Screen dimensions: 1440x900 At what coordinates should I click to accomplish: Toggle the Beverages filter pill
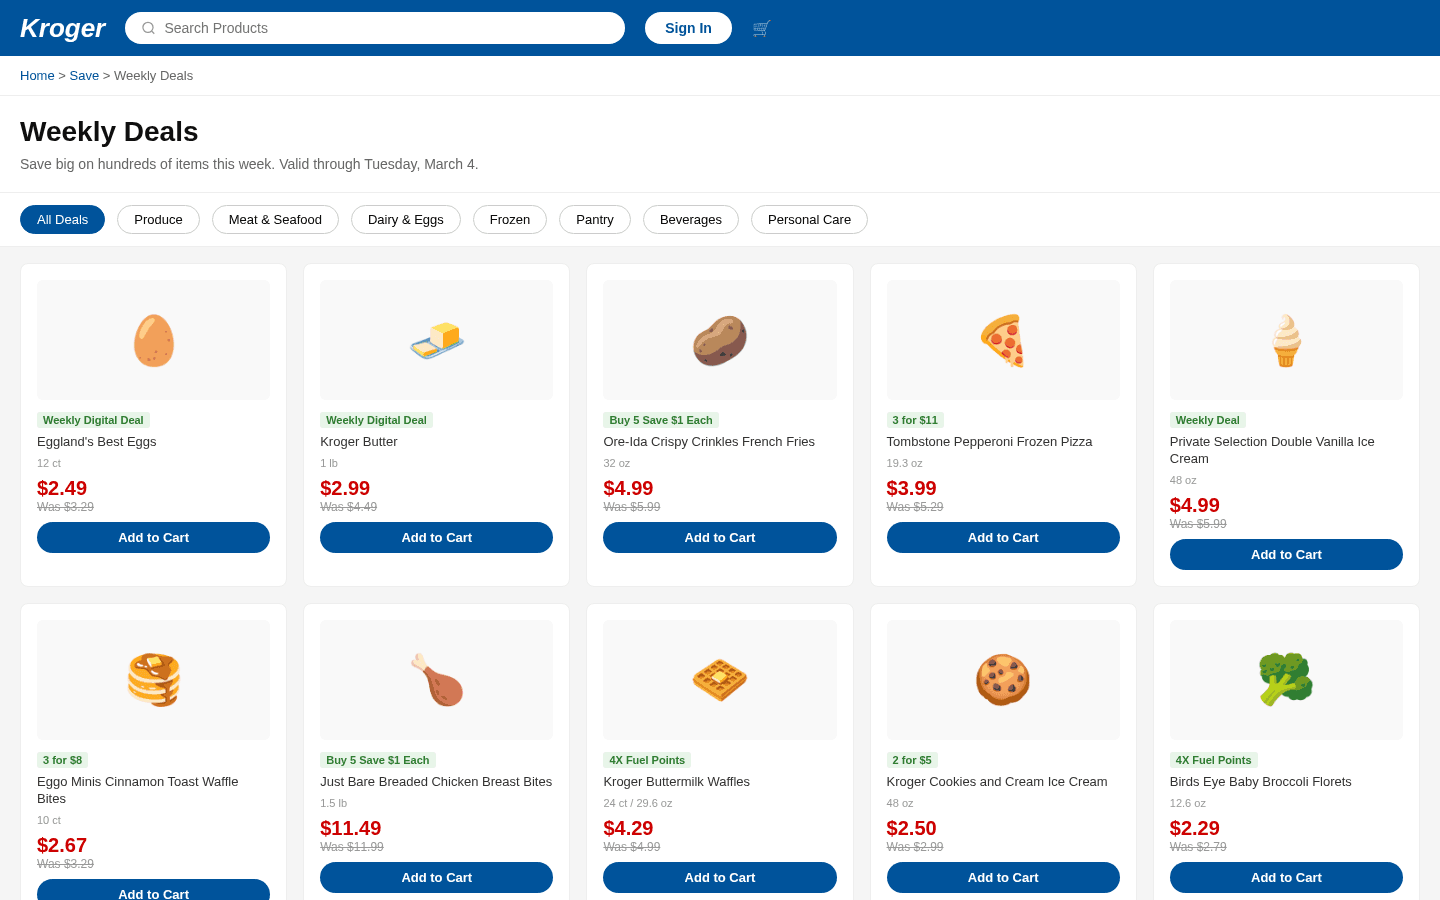[690, 219]
